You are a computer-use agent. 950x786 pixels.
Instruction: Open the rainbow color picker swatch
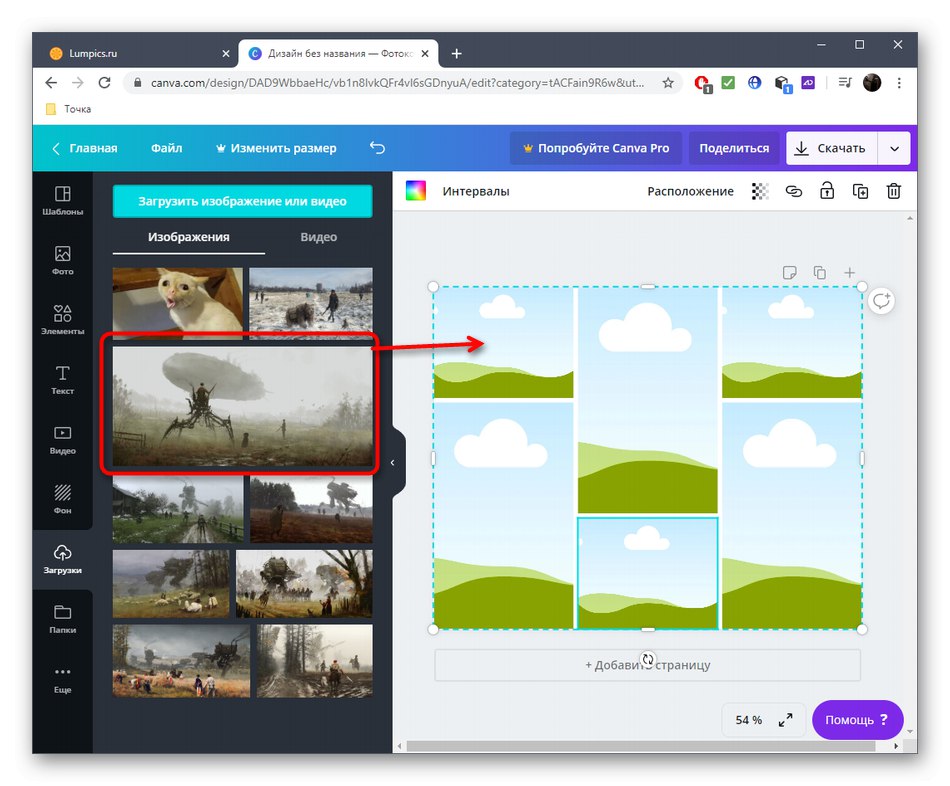pyautogui.click(x=416, y=191)
